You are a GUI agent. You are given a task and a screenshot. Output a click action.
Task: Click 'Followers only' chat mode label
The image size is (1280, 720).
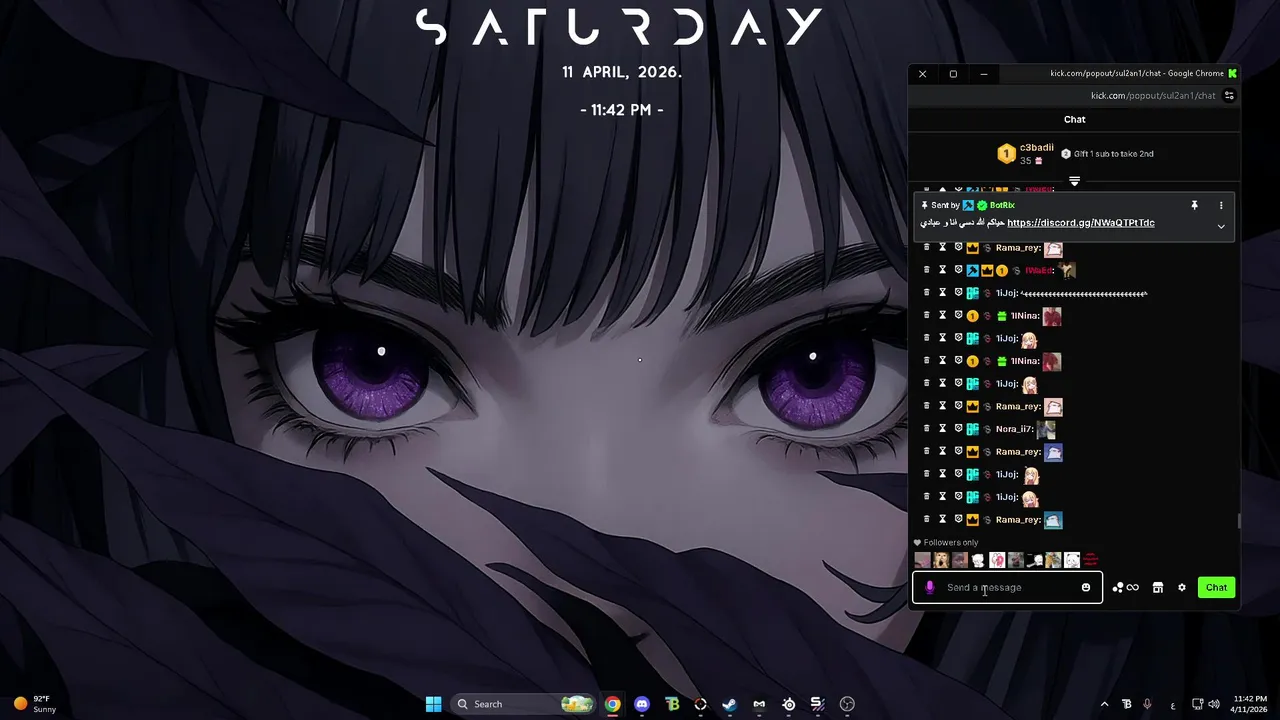point(946,543)
